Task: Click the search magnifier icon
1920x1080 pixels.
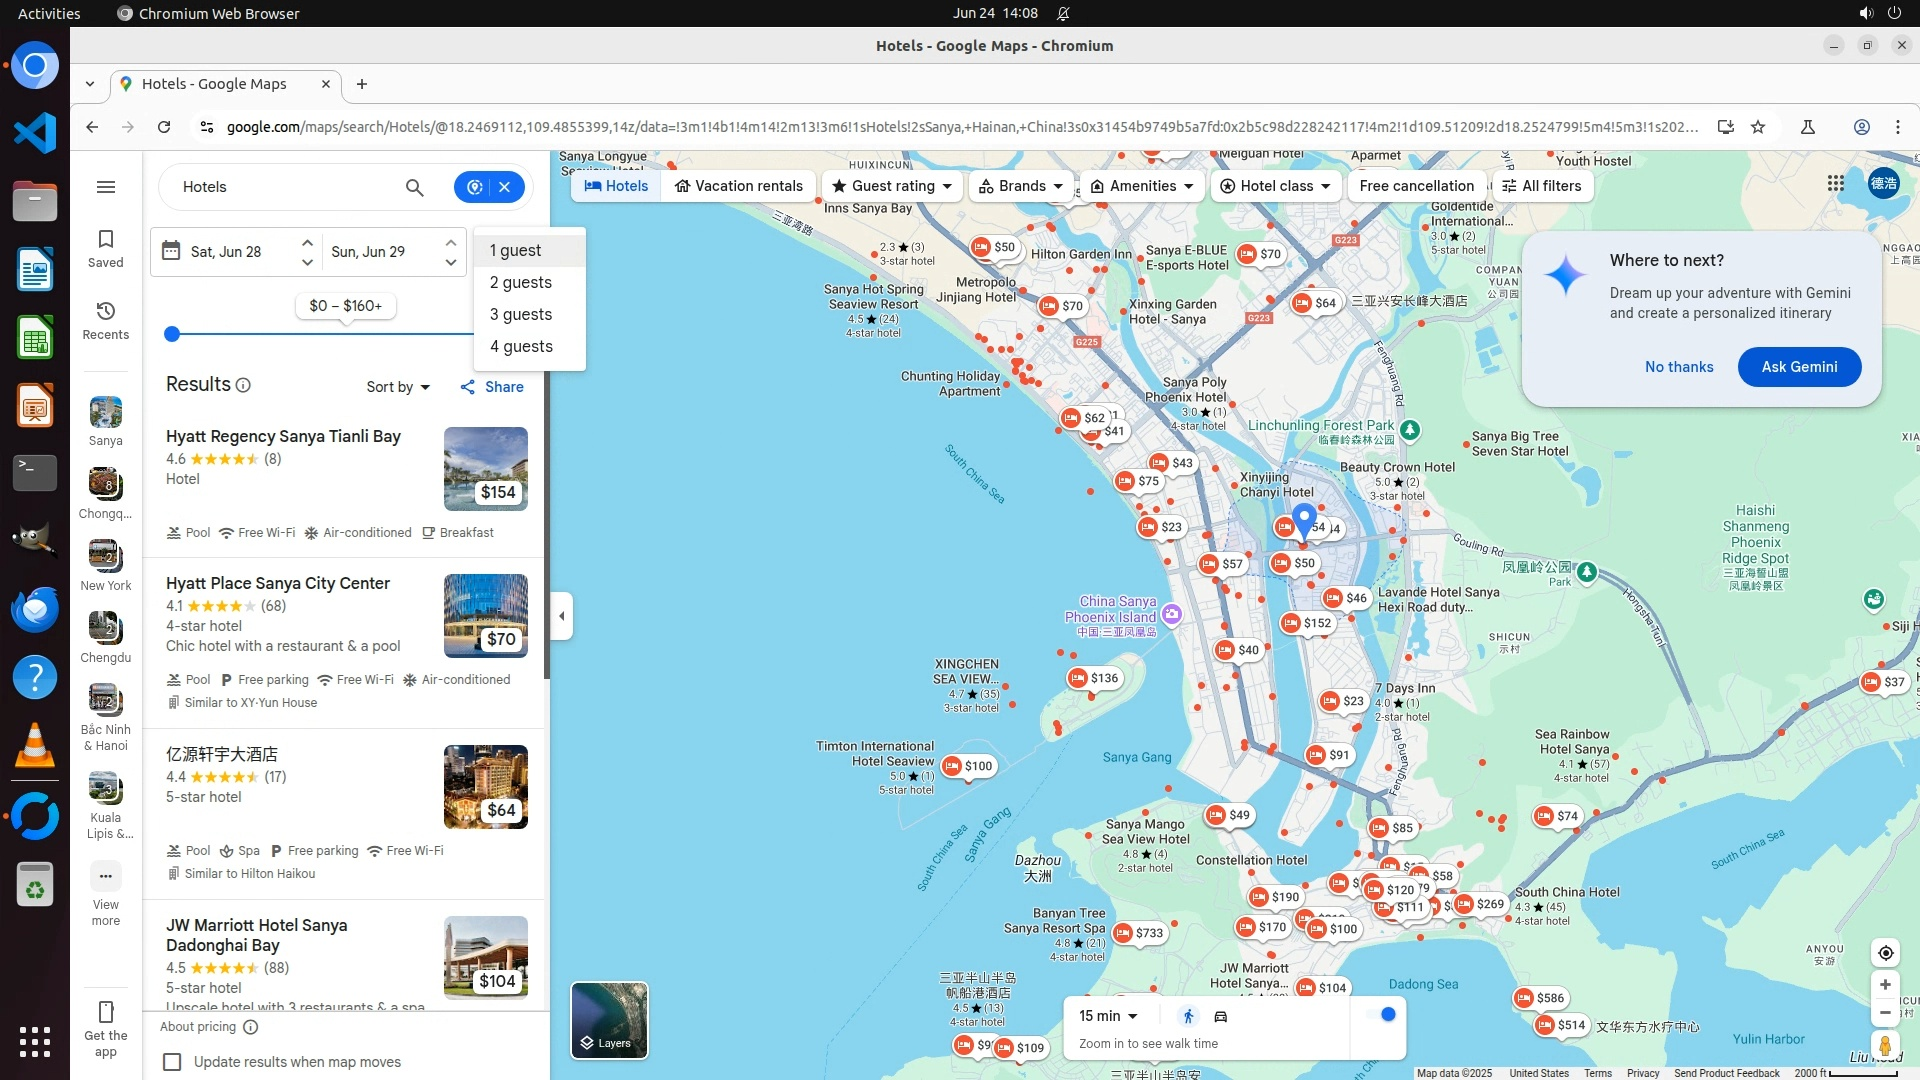Action: [x=414, y=187]
